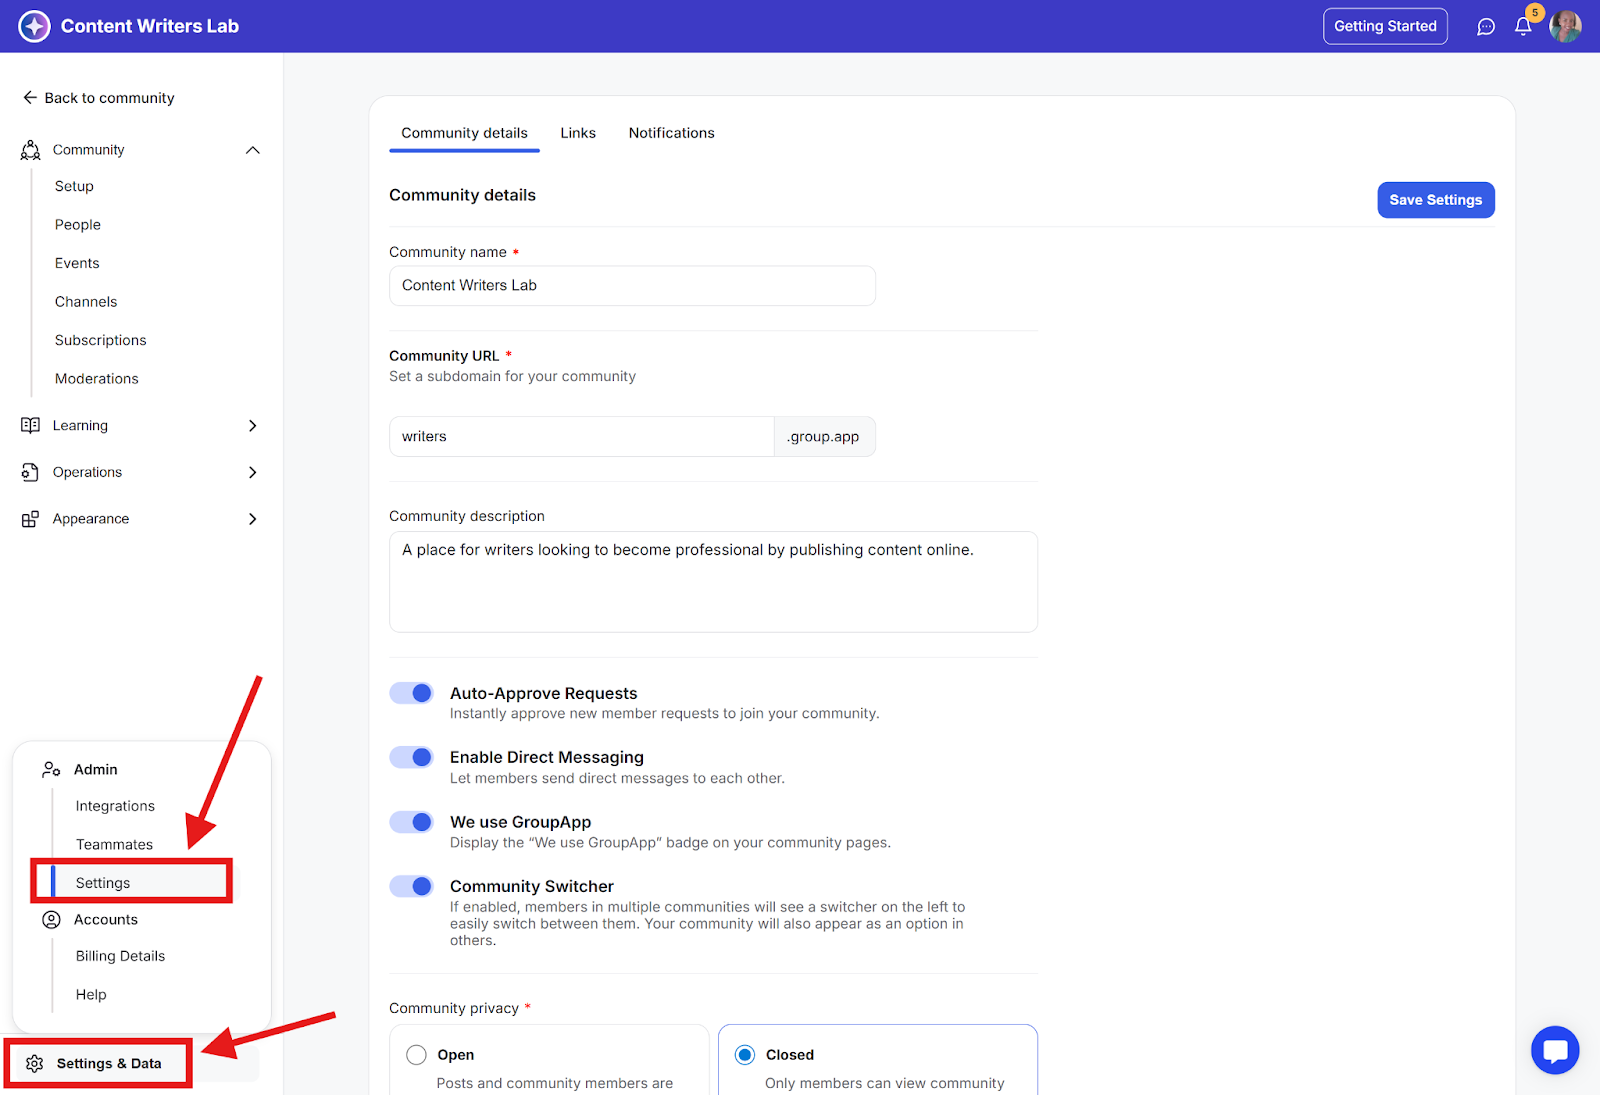Viewport: 1600px width, 1095px height.
Task: Click the Community name input field
Action: pyautogui.click(x=632, y=286)
